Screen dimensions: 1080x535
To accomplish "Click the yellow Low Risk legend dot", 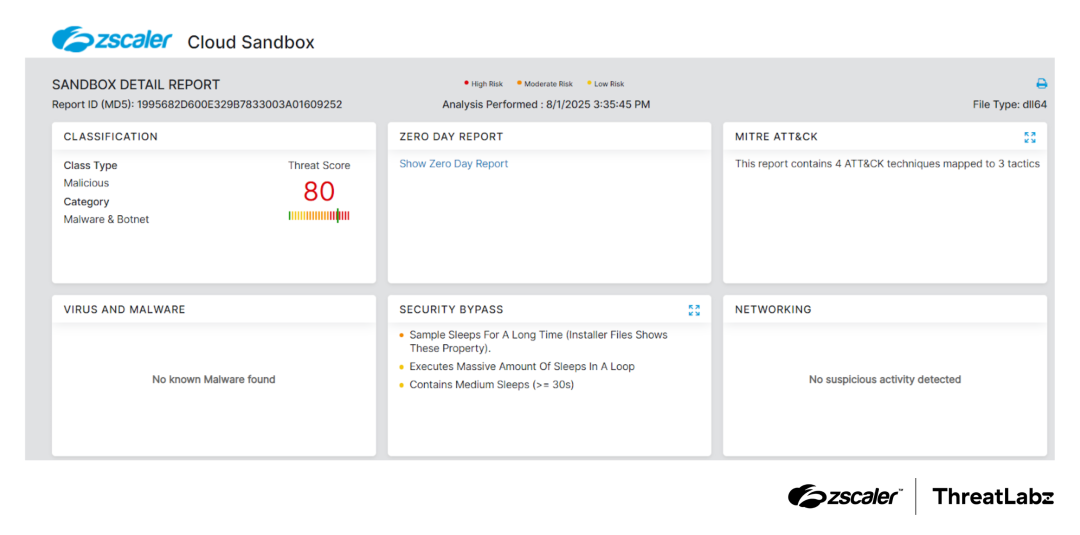I will pyautogui.click(x=590, y=84).
